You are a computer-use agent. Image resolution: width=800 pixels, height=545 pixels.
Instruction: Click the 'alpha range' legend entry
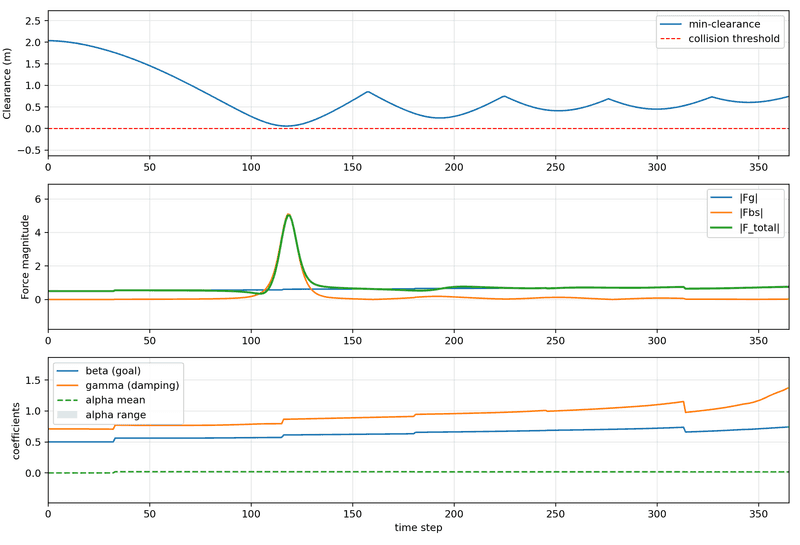pyautogui.click(x=102, y=415)
